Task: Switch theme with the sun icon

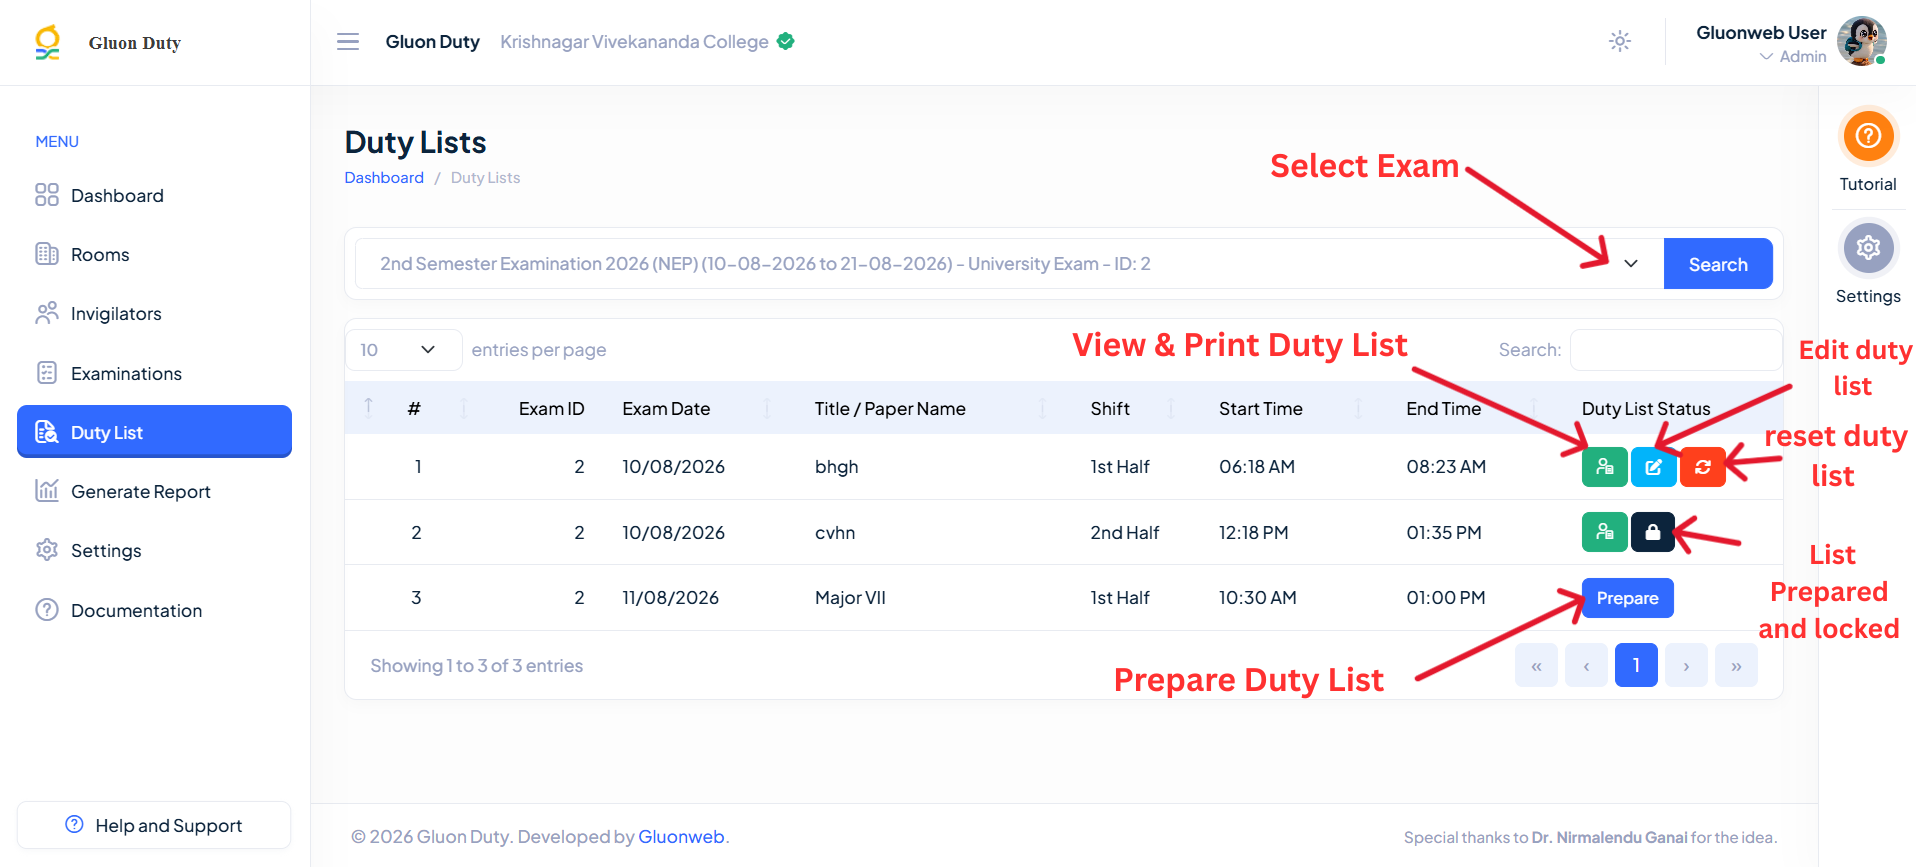Action: point(1620,41)
